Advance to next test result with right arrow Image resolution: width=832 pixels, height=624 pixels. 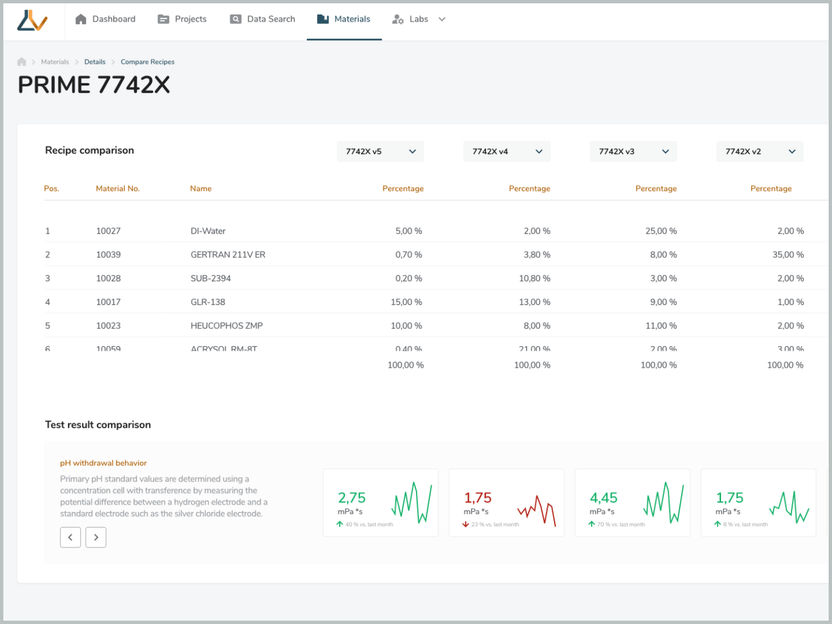point(96,537)
